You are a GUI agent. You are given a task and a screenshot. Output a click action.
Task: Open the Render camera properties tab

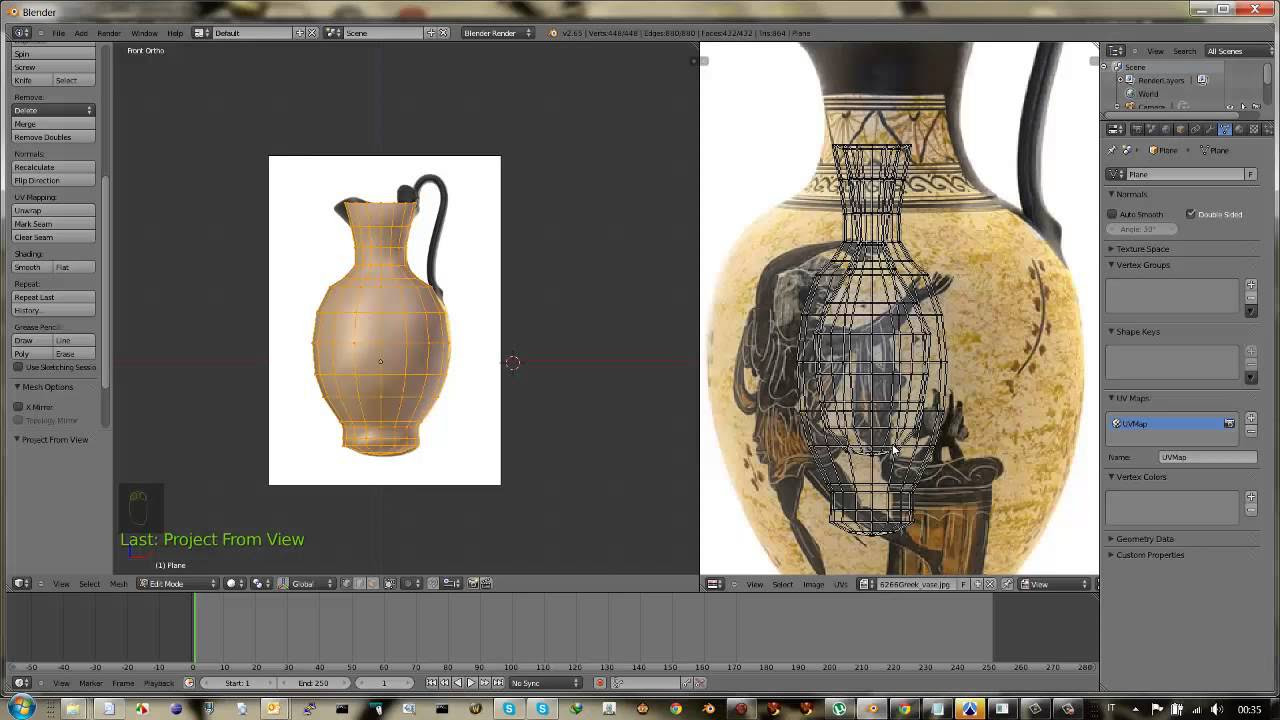pos(1137,129)
